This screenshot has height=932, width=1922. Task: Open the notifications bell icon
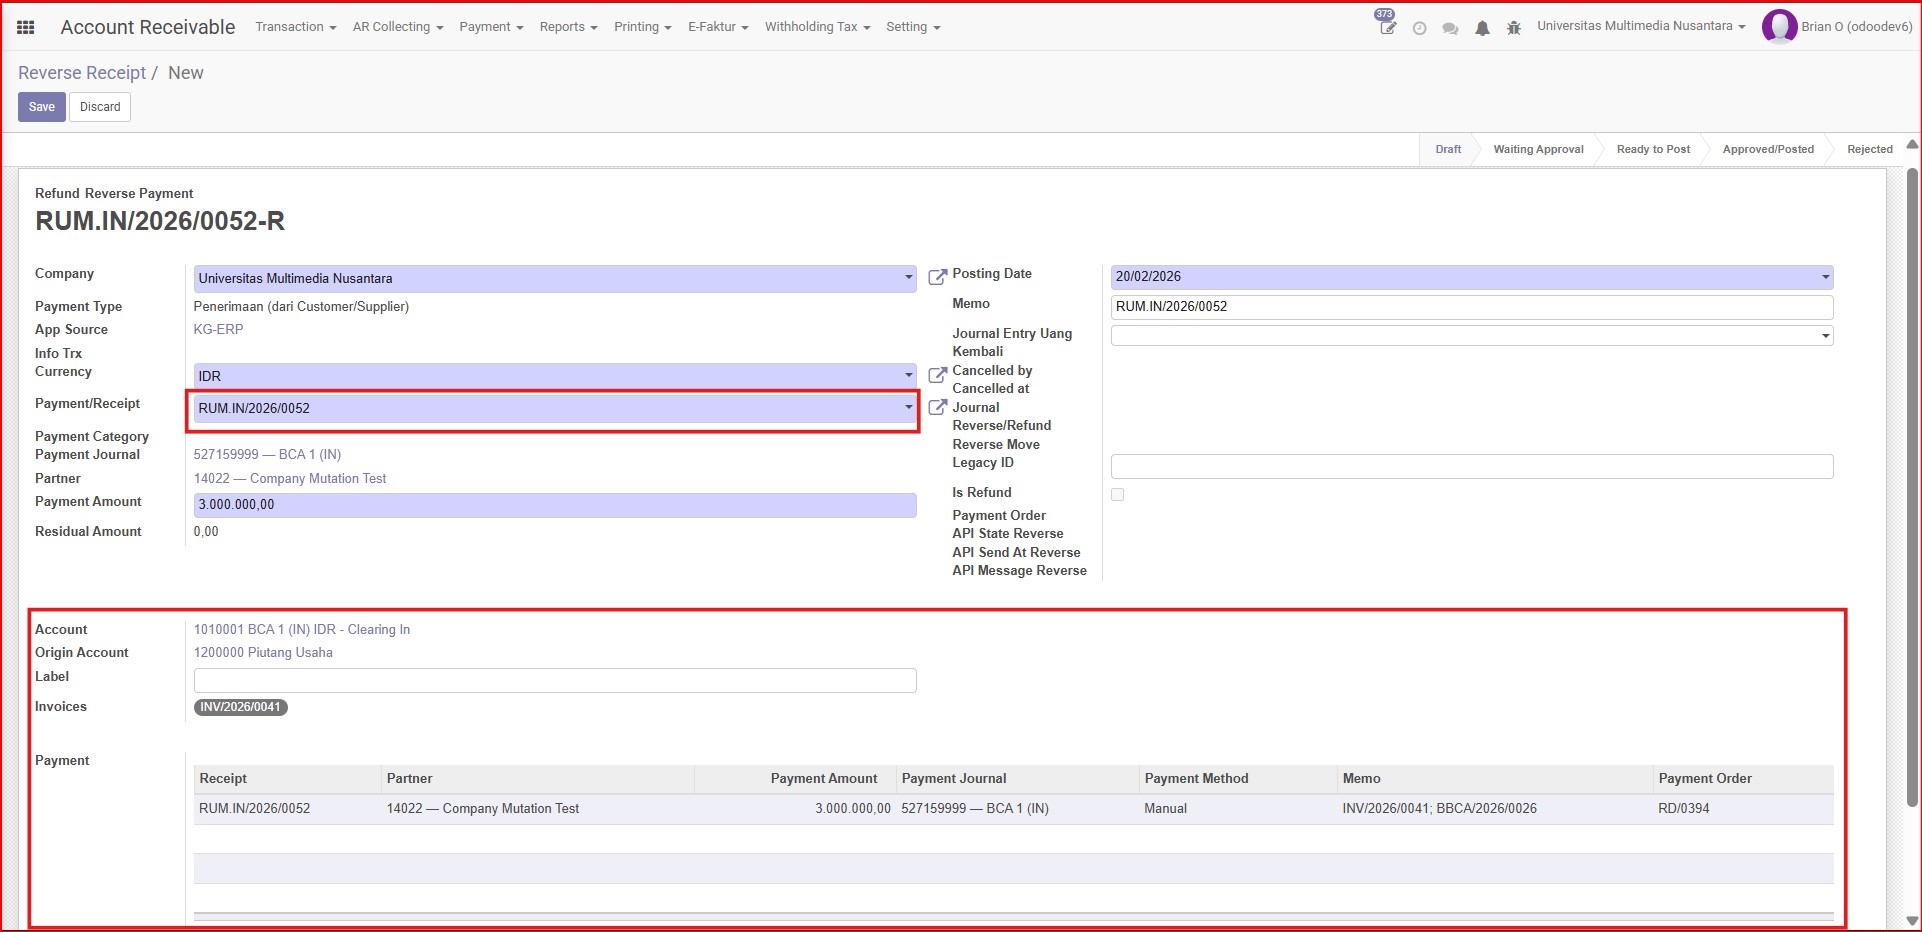(x=1482, y=28)
